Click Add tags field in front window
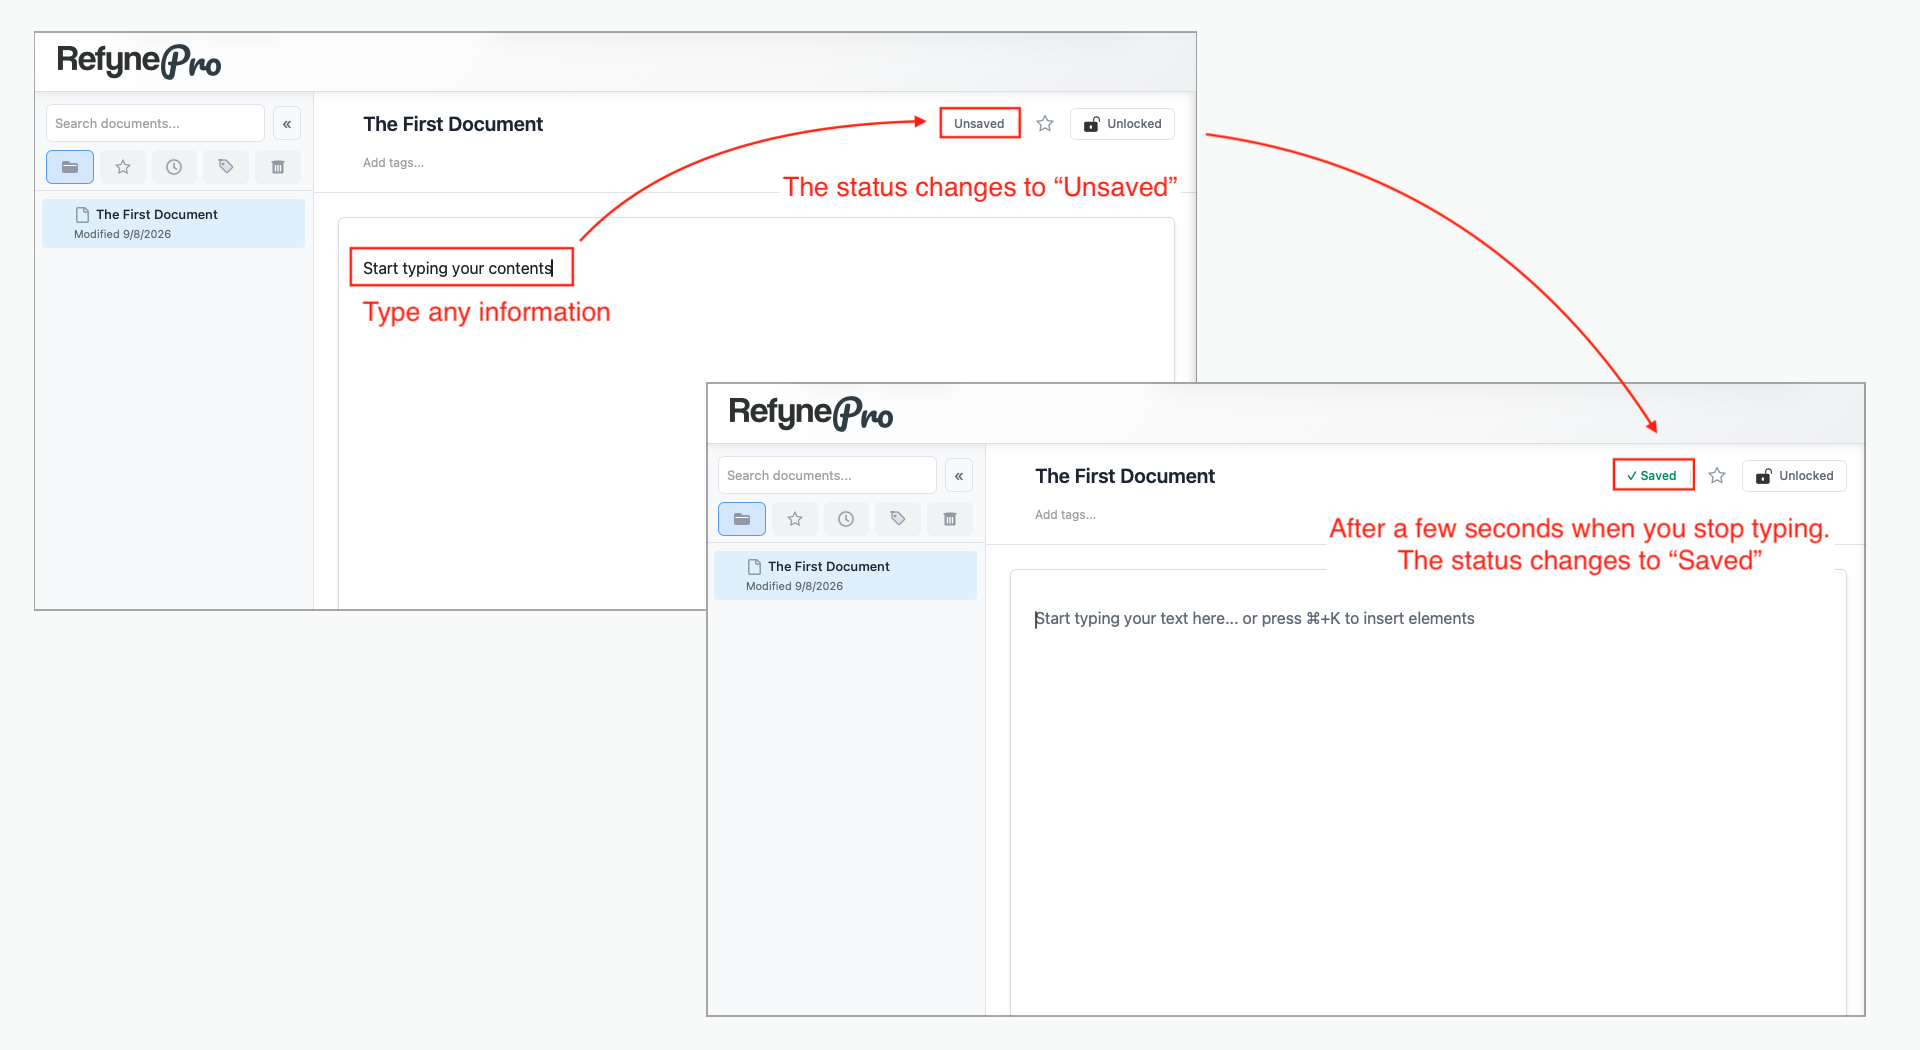 pyautogui.click(x=1065, y=515)
